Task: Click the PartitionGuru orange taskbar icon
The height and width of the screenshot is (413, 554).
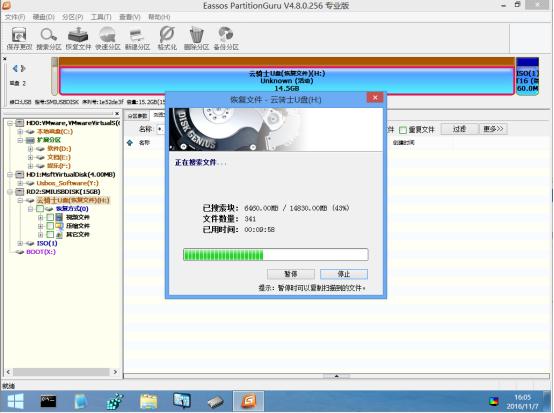Action: [x=248, y=402]
